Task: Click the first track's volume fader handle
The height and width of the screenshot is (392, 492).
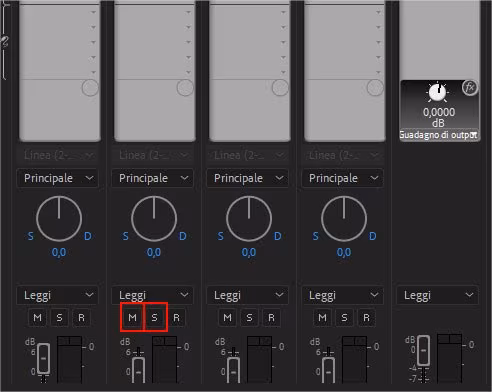Action: pos(43,358)
